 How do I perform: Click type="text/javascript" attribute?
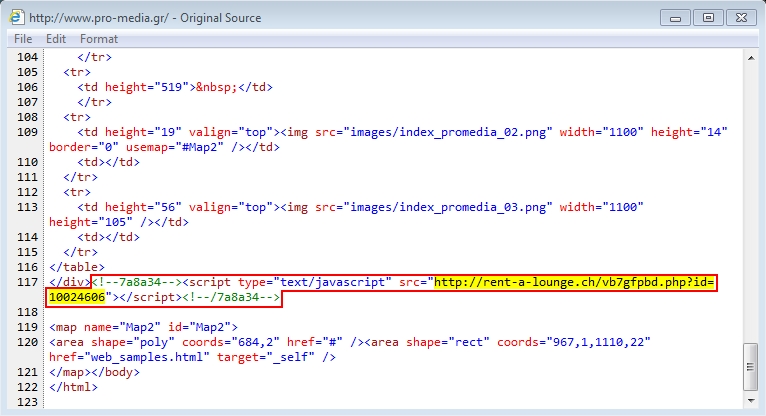[315, 282]
